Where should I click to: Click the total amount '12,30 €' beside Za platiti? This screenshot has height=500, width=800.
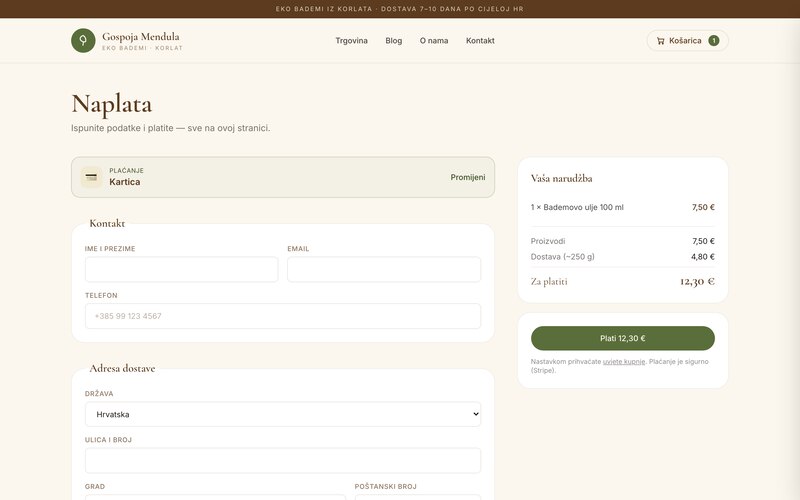coord(697,281)
